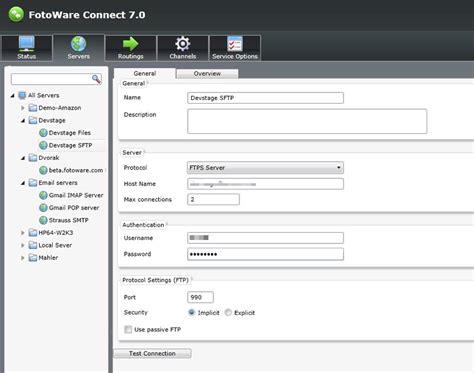Click the Host Name field

point(265,184)
